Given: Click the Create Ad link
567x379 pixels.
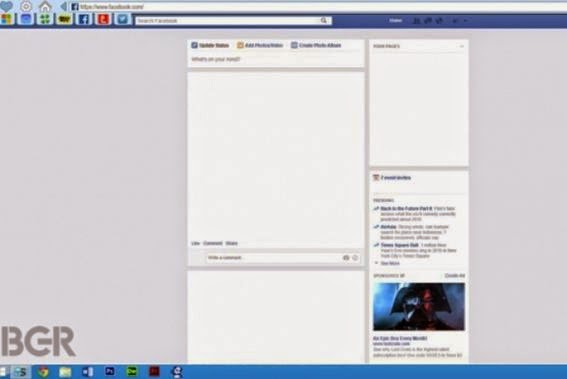Looking at the screenshot, I should point(455,276).
